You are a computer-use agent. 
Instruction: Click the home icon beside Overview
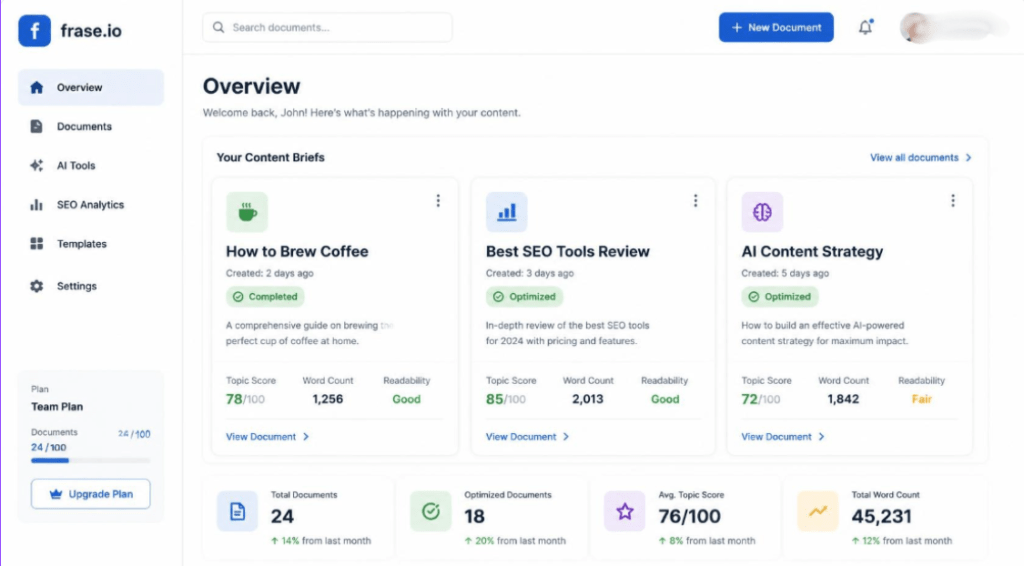point(37,87)
